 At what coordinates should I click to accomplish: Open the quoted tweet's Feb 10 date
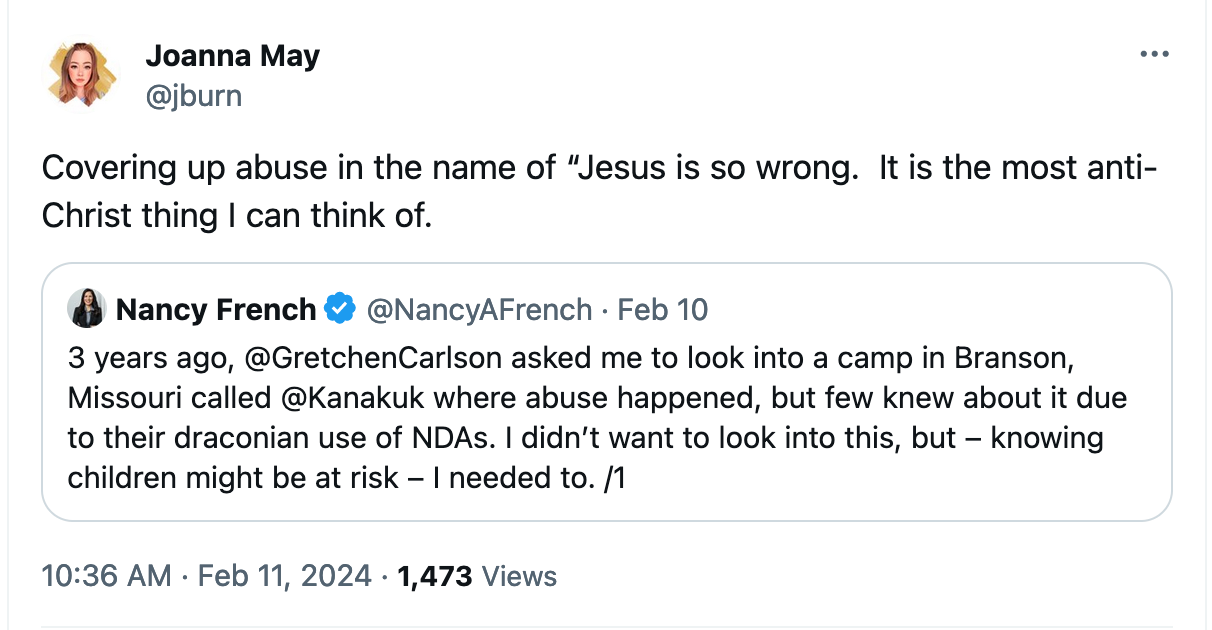662,310
